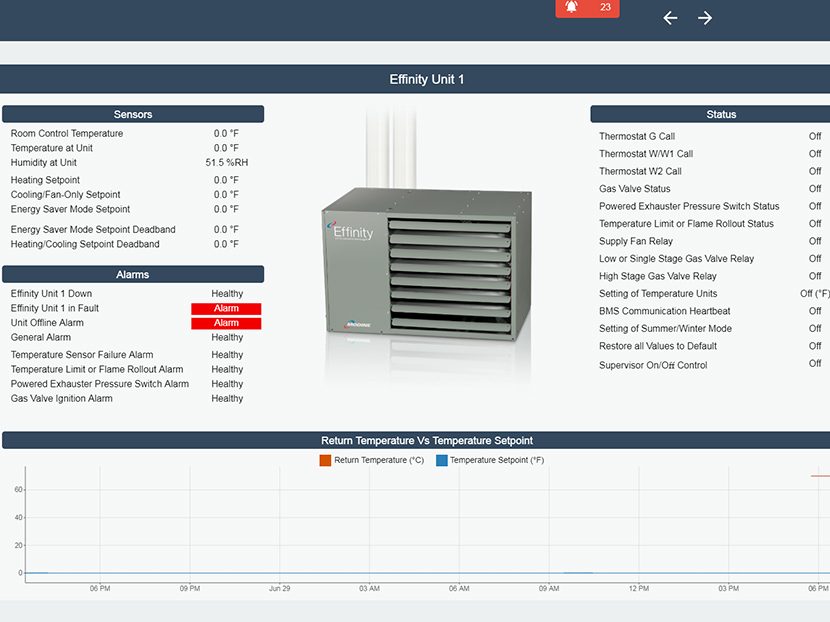Image resolution: width=830 pixels, height=622 pixels.
Task: Click the Heating Setpoint value 0.0 °F
Action: pyautogui.click(x=226, y=180)
